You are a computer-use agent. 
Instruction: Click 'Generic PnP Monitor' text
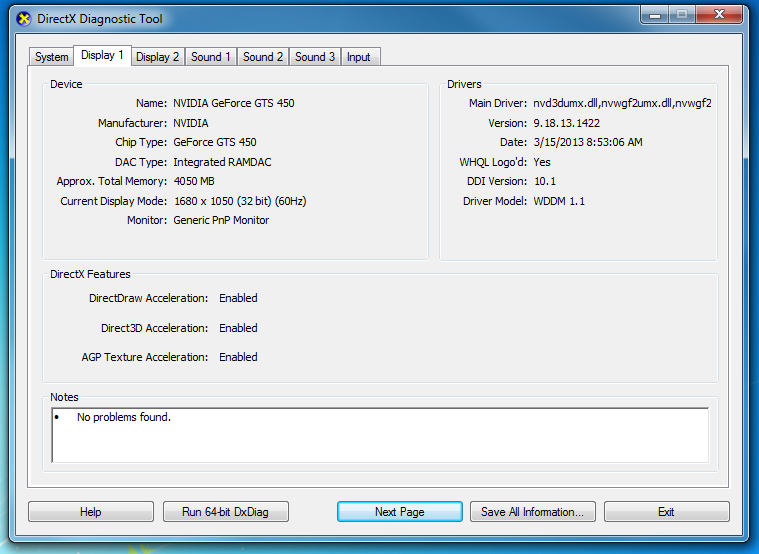221,220
